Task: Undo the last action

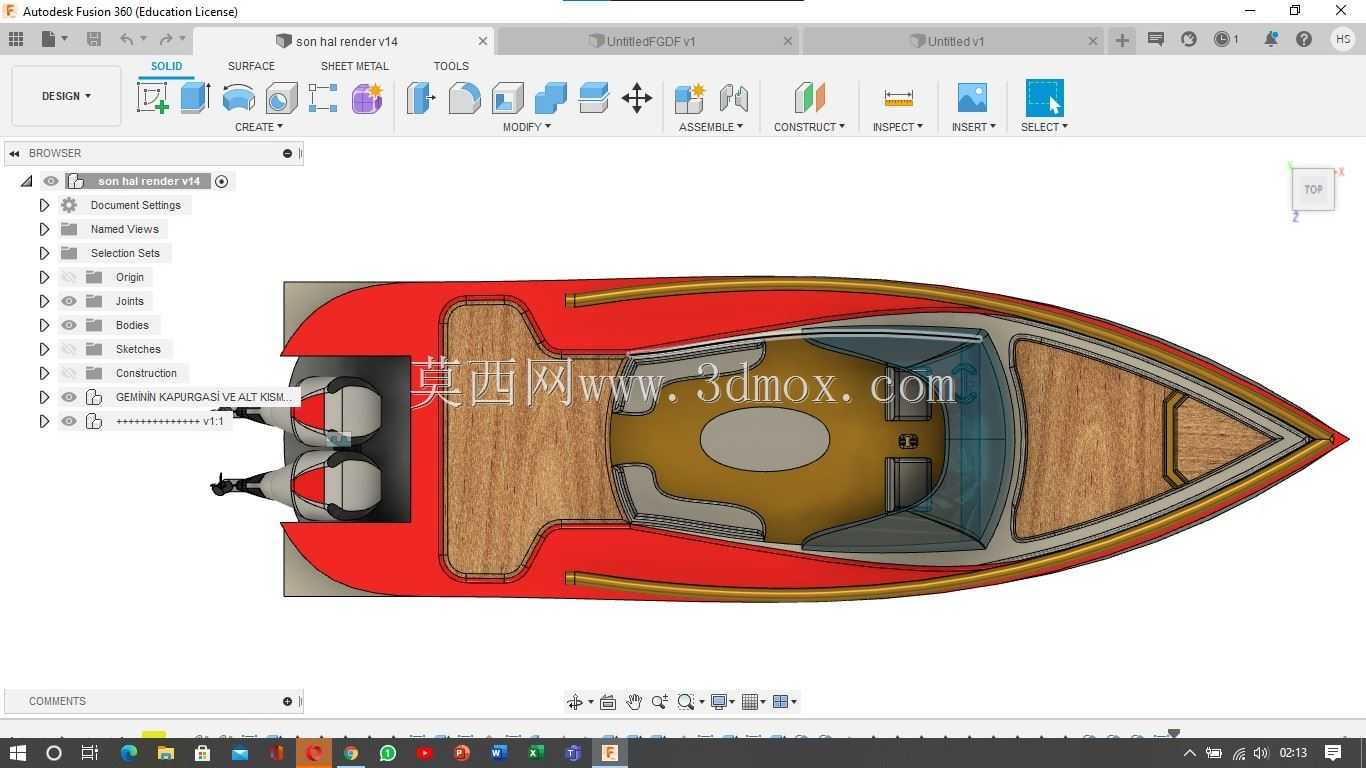Action: 126,40
